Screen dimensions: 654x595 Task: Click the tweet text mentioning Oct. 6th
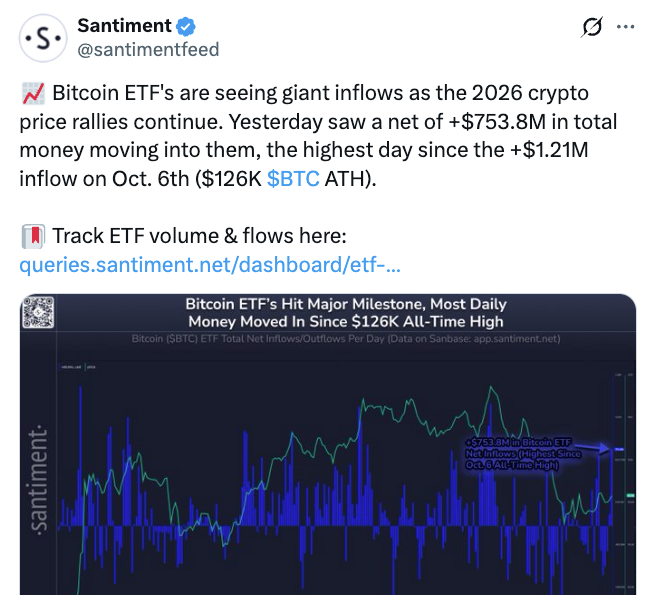(198, 178)
